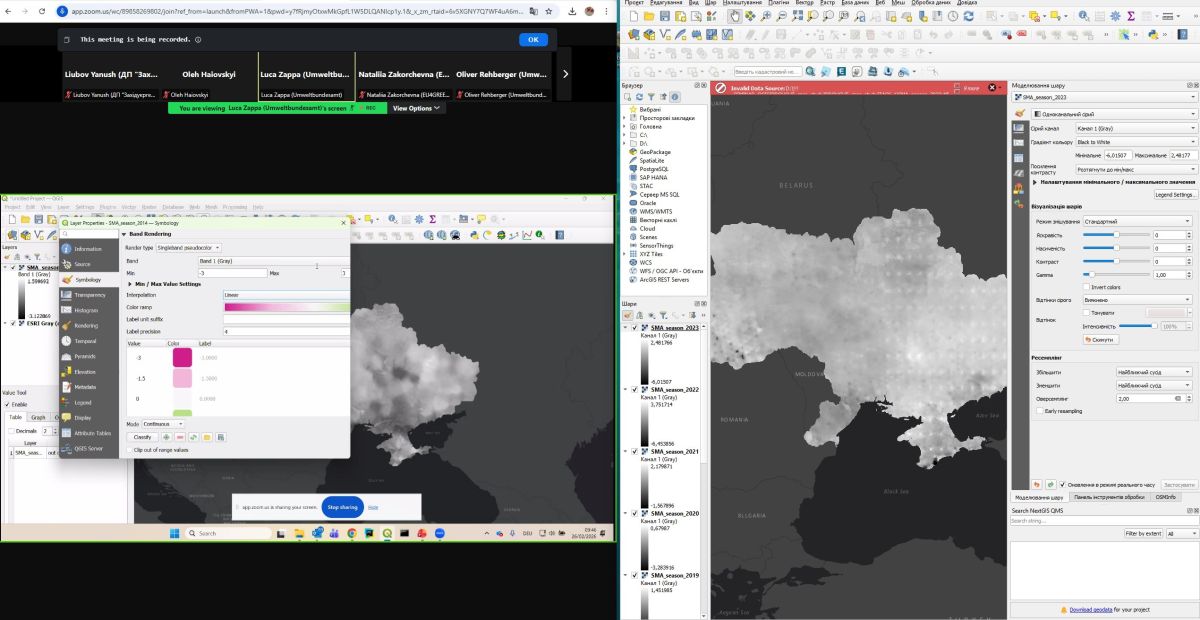Refresh the Browser panel
Screen dimensions: 1200x620
[641, 97]
